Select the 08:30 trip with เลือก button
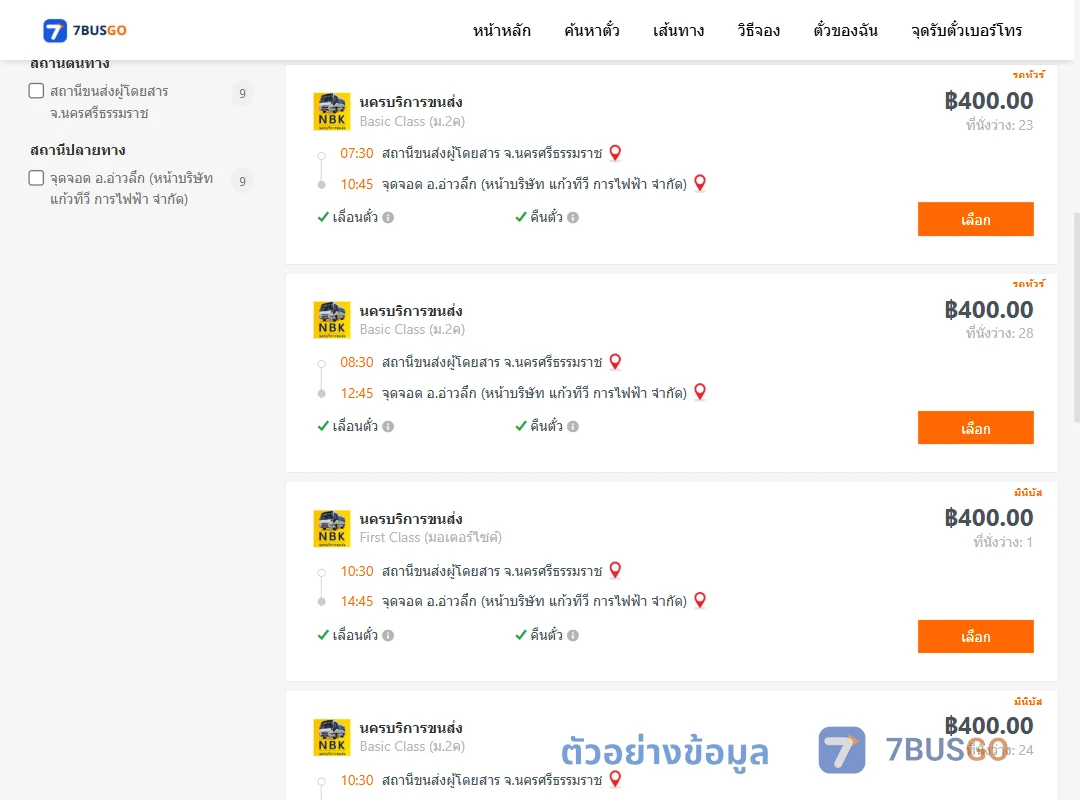This screenshot has width=1080, height=800. coord(975,428)
